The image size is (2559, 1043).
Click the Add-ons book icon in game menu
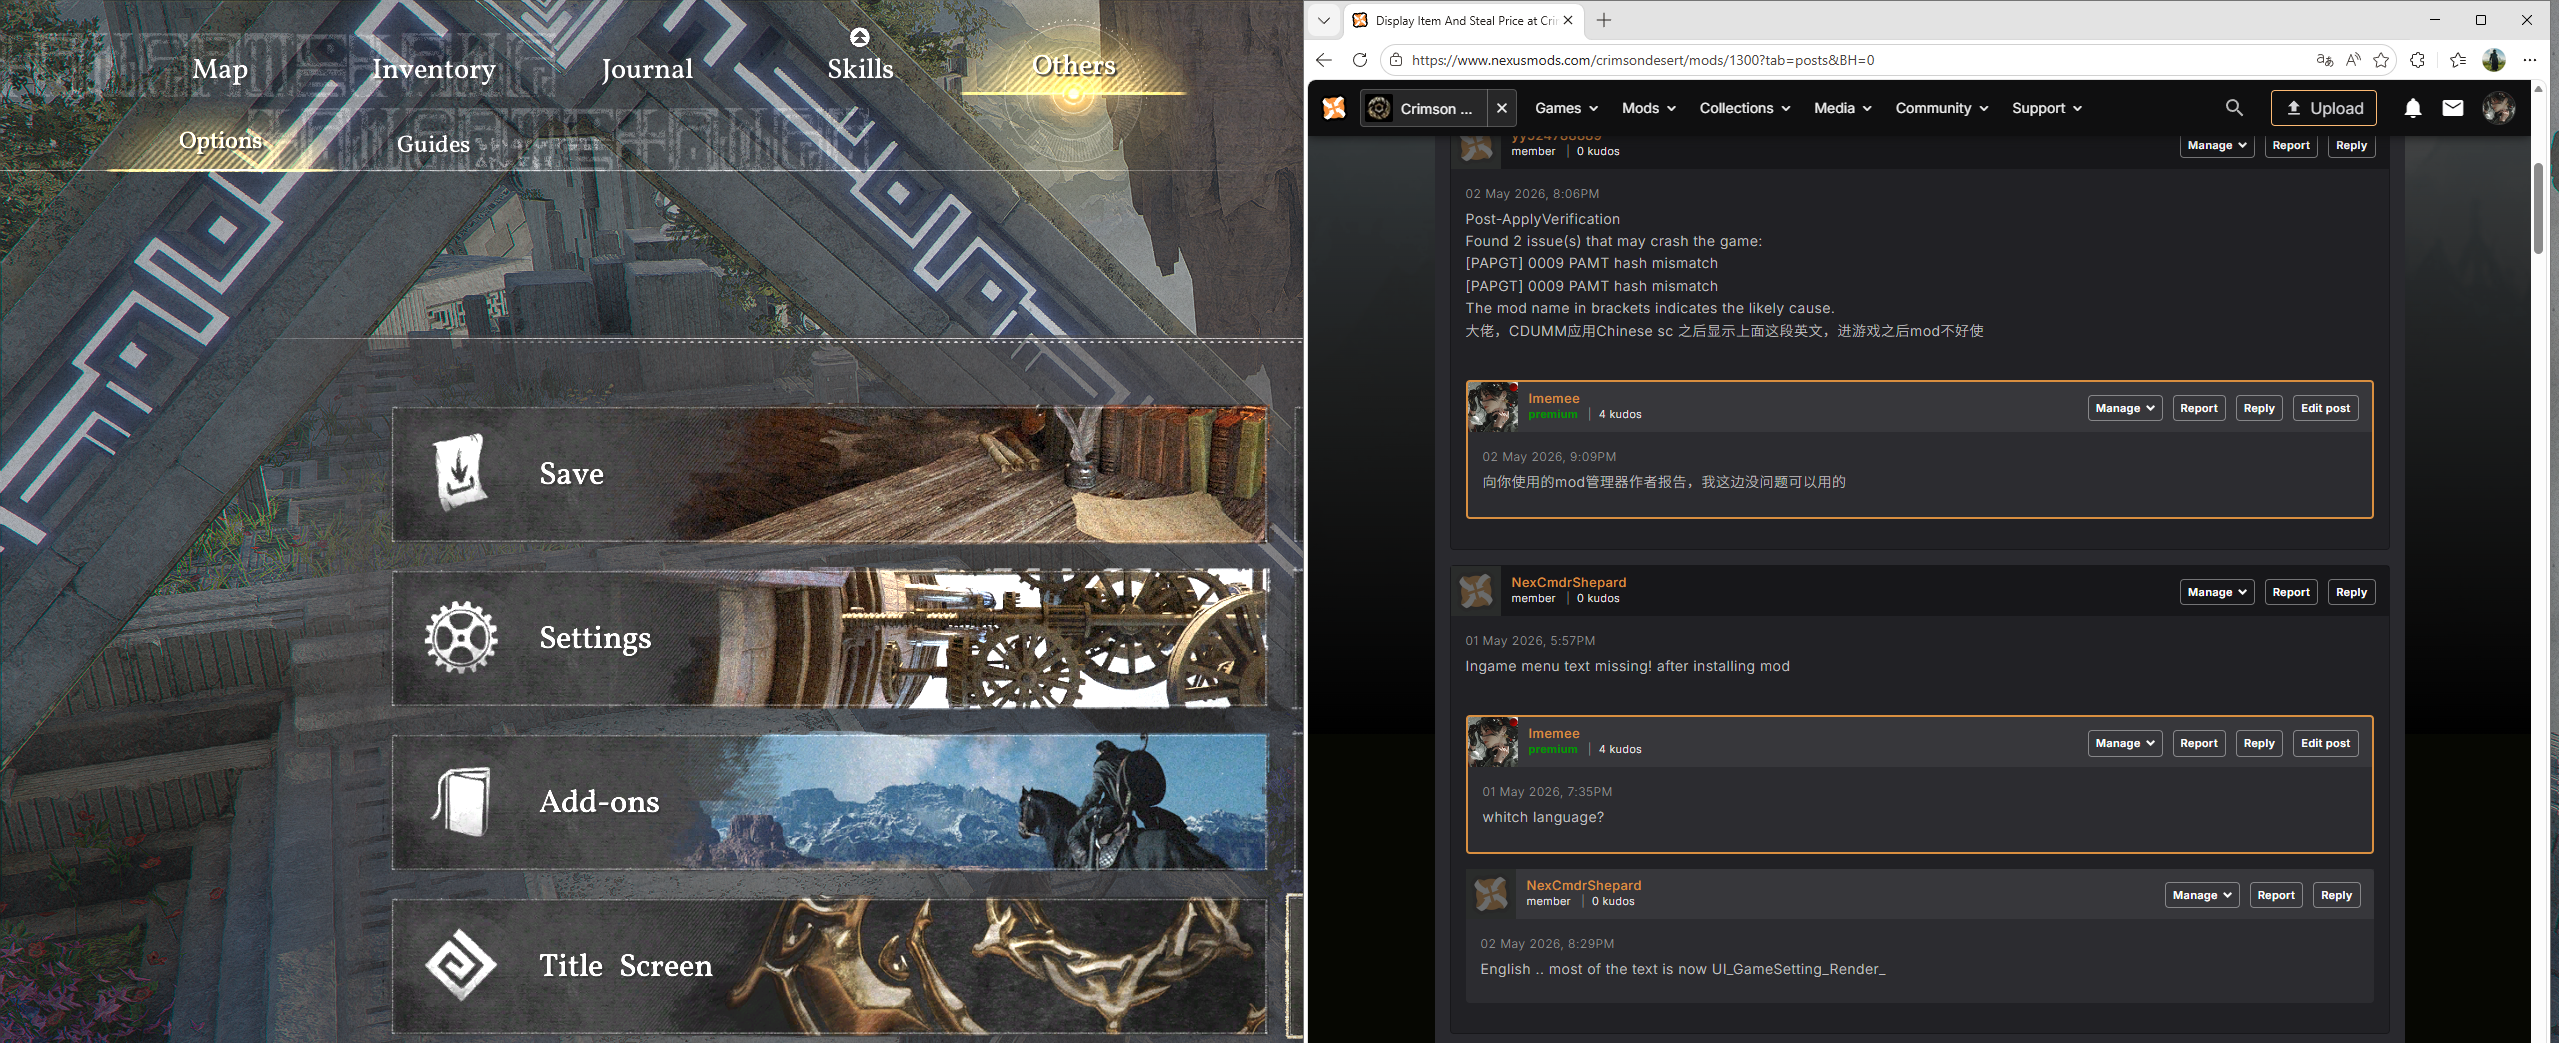[461, 801]
